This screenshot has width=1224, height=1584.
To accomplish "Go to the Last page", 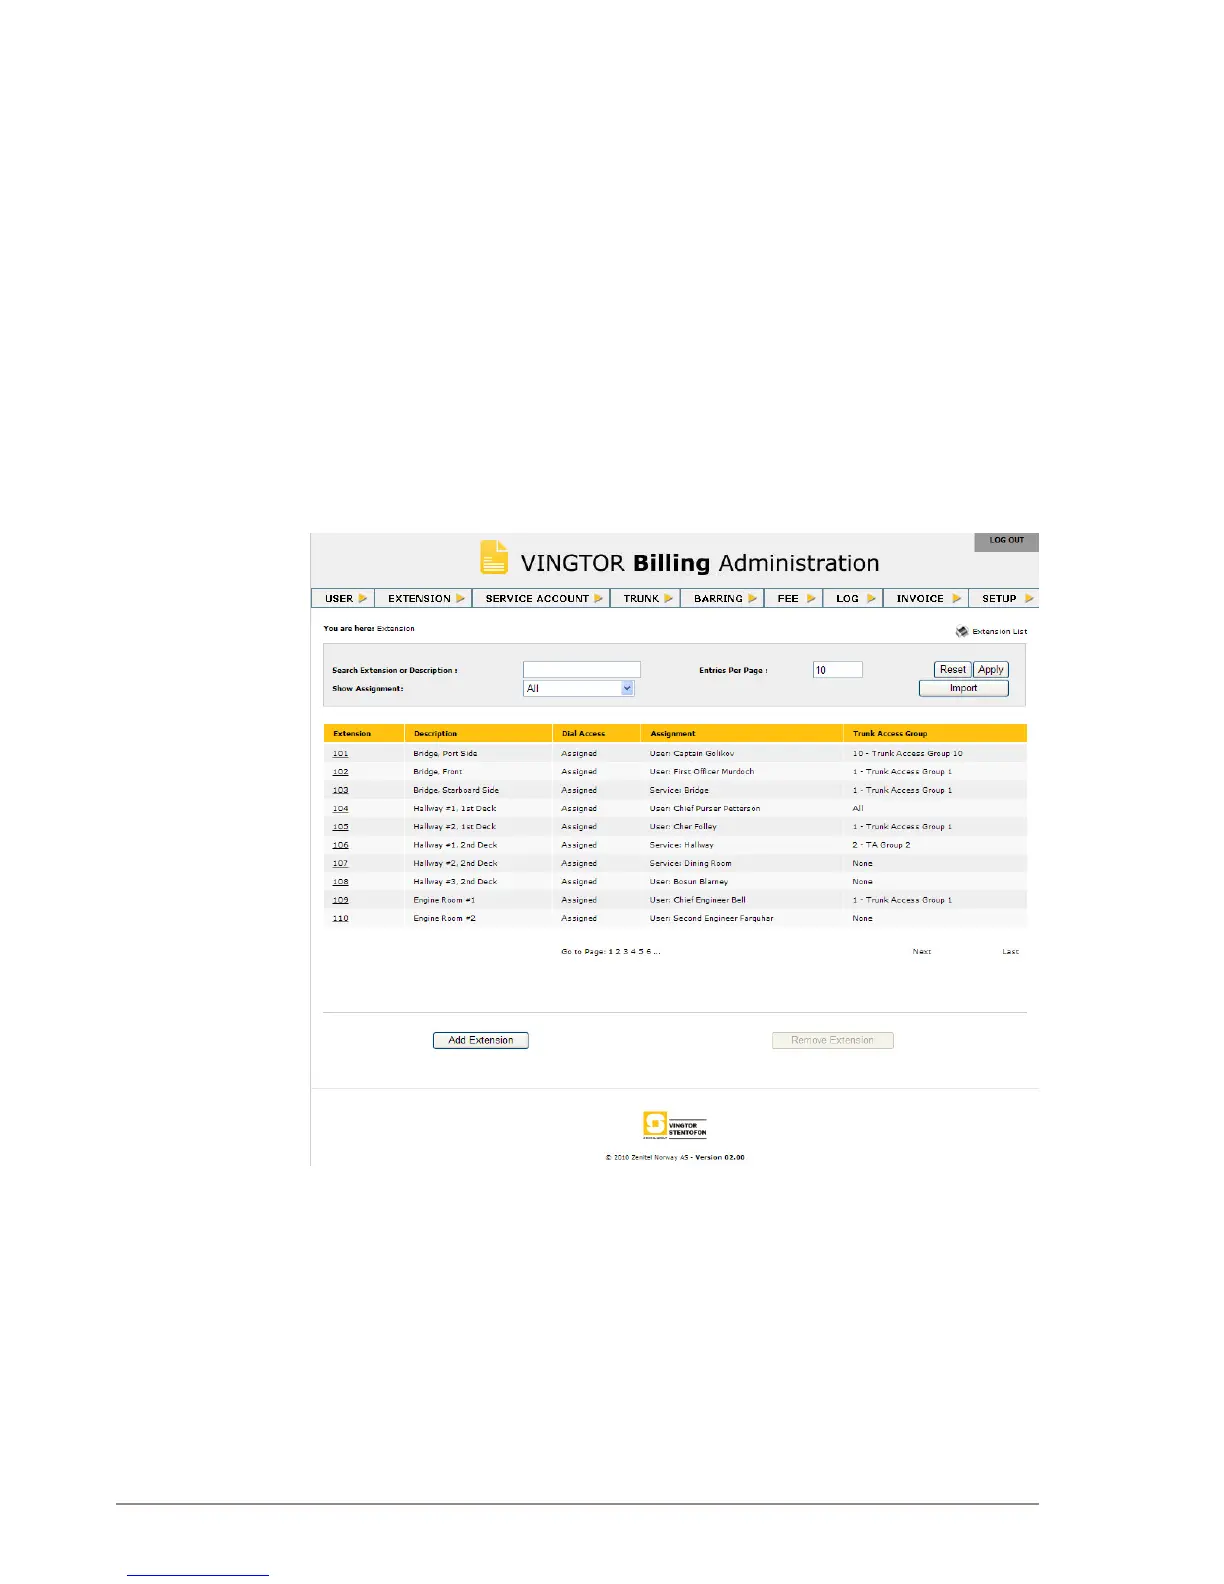I will coord(1011,952).
